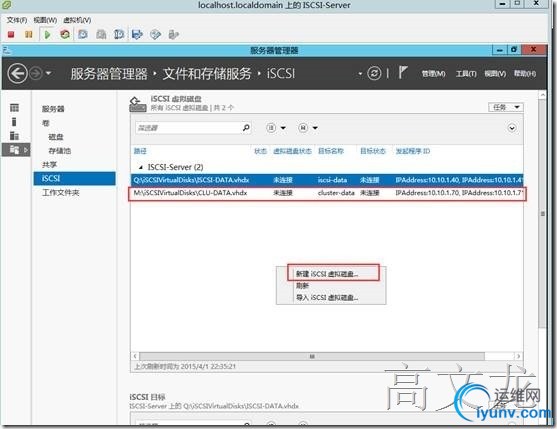557x429 pixels.
Task: Select 服务器 in the navigation pane
Action: pyautogui.click(x=53, y=109)
